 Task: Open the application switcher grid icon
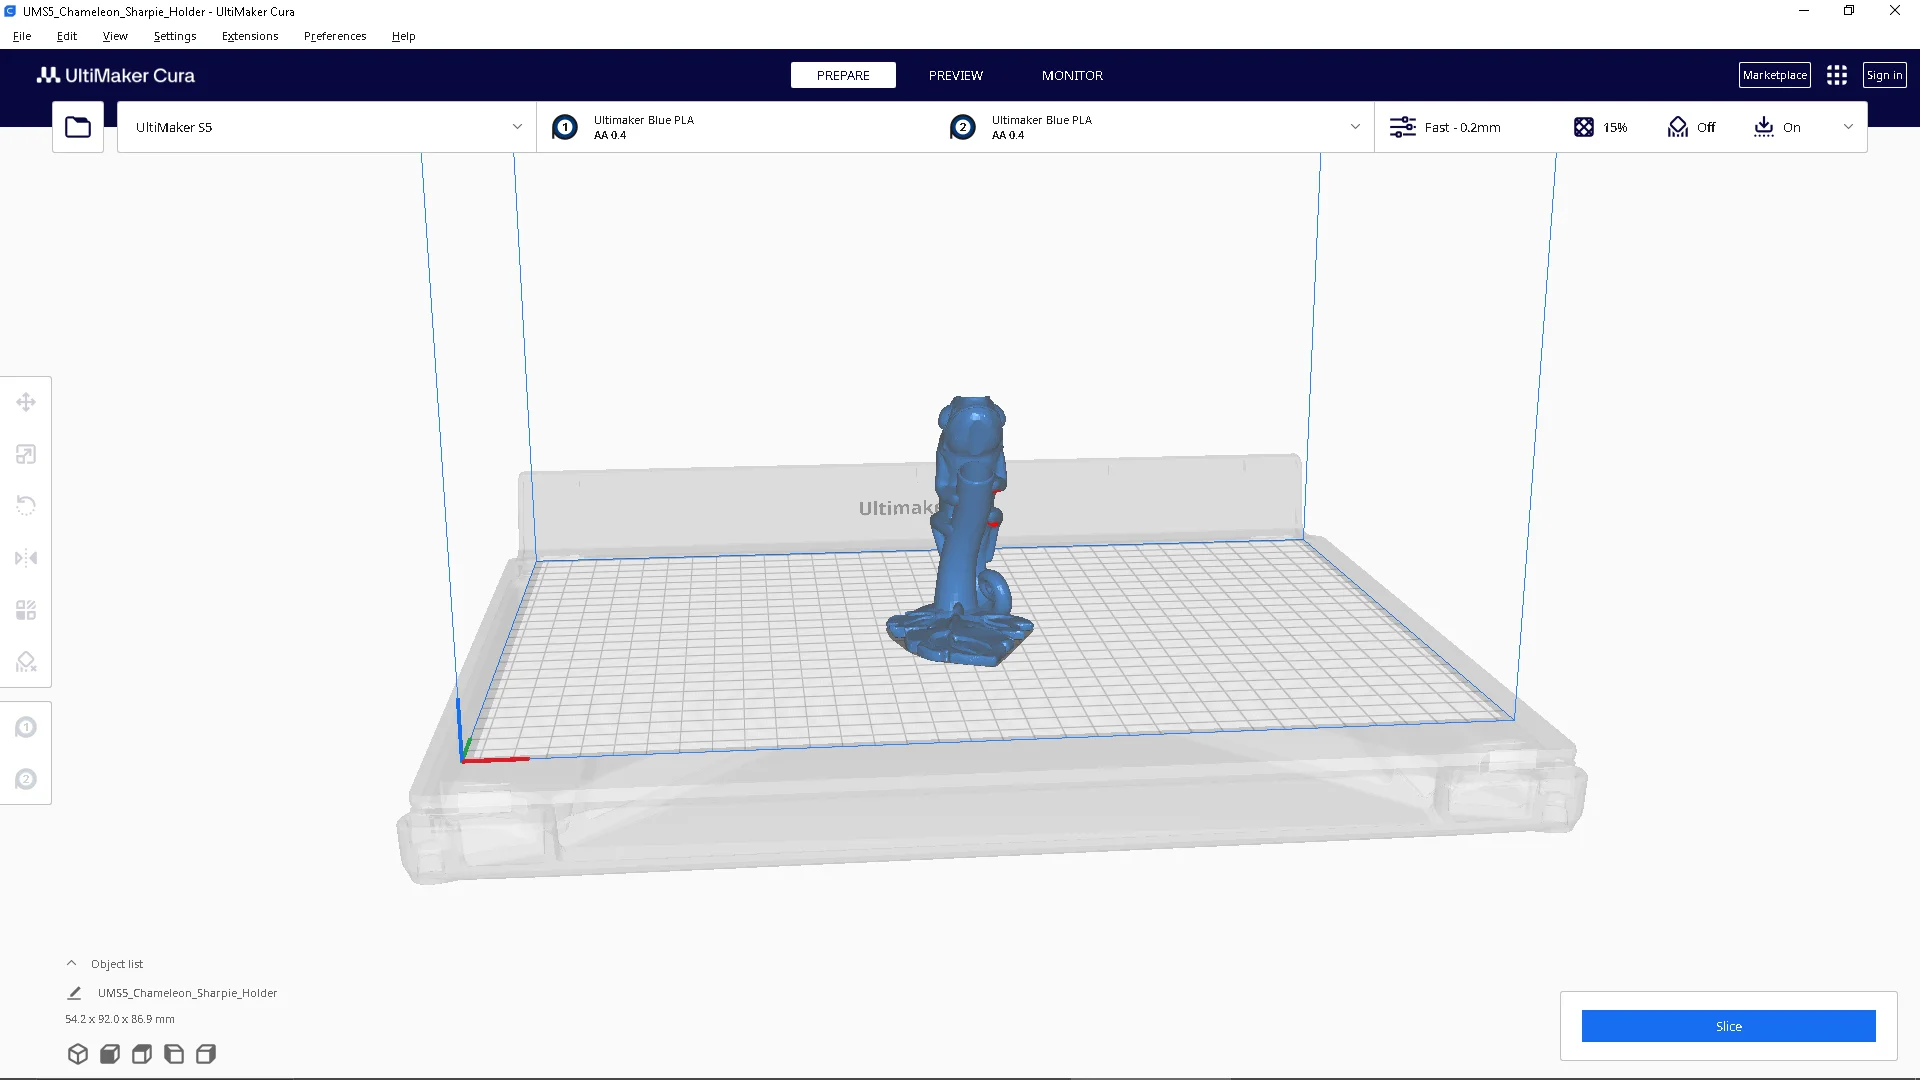(1837, 75)
